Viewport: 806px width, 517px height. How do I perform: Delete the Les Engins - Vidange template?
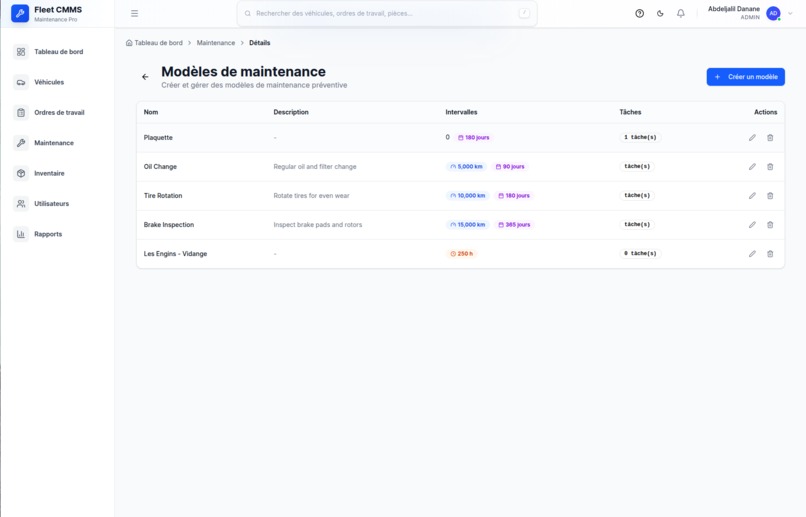770,254
